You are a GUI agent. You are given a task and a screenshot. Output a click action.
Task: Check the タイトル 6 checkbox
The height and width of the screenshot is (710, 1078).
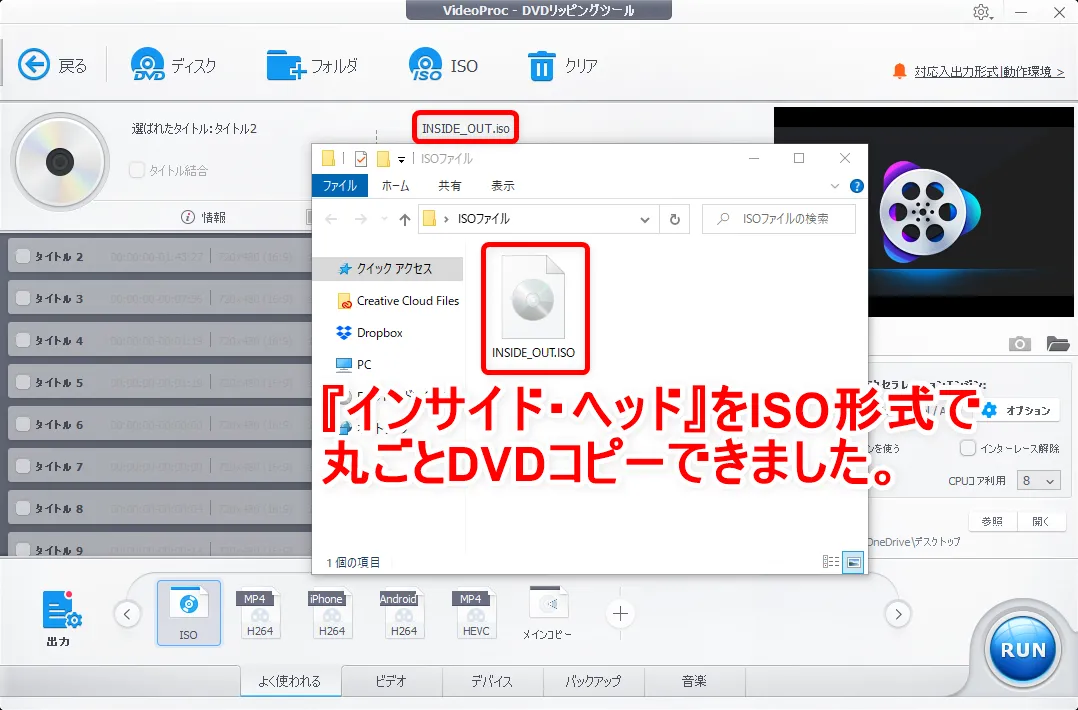pyautogui.click(x=23, y=424)
